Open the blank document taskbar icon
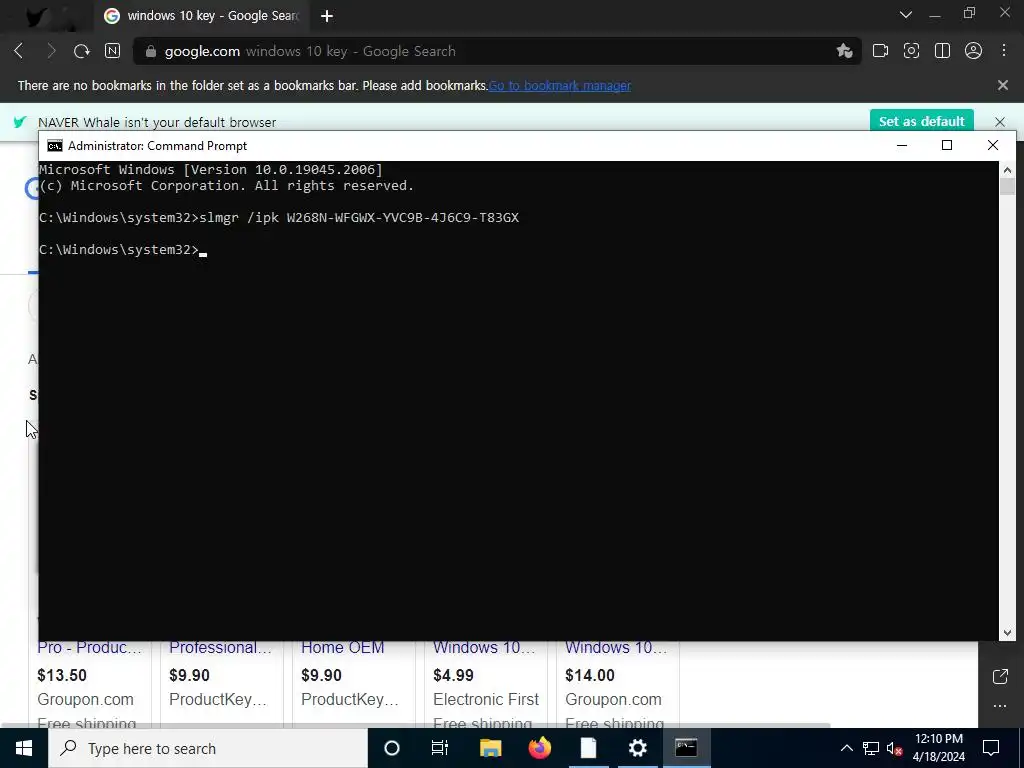 pyautogui.click(x=588, y=748)
